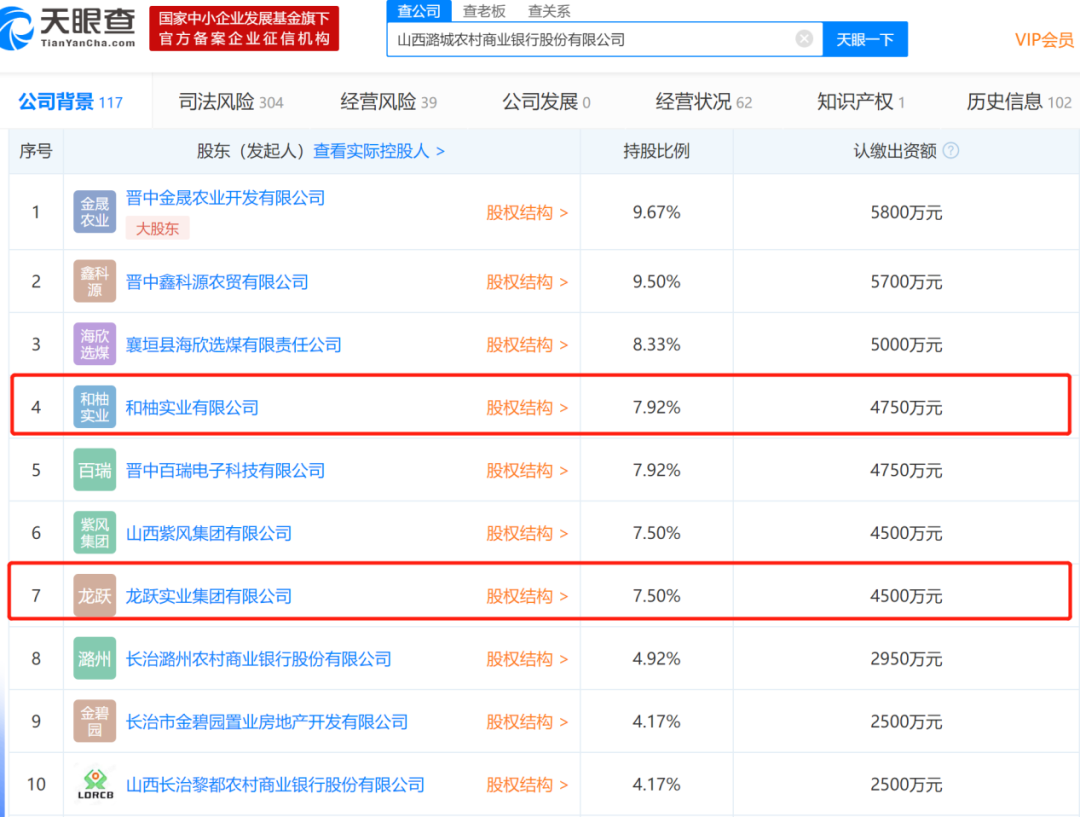Viewport: 1080px width, 817px height.
Task: Click the TianYanCha logo
Action: pos(68,28)
